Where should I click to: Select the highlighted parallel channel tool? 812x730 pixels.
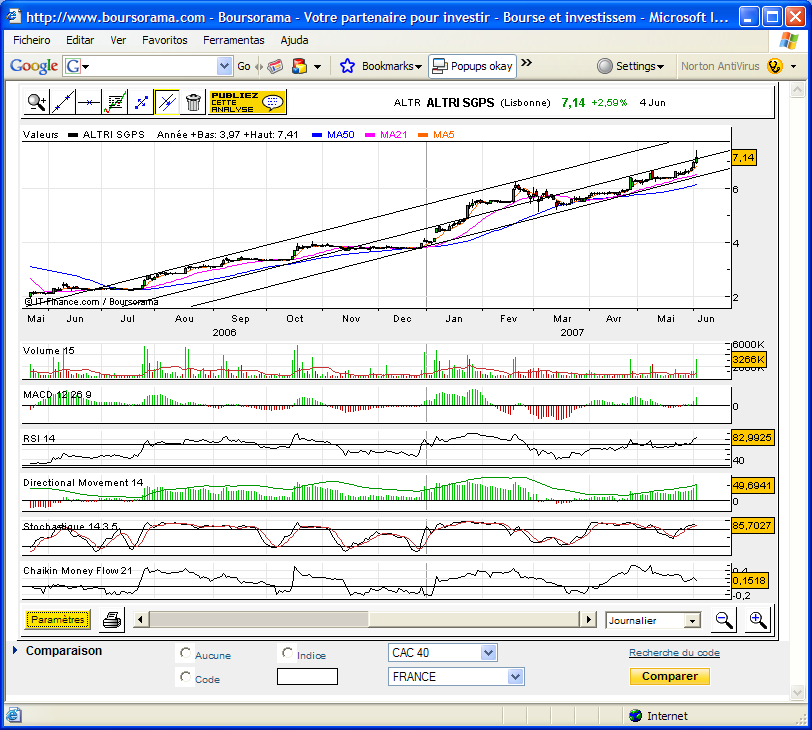[x=167, y=102]
